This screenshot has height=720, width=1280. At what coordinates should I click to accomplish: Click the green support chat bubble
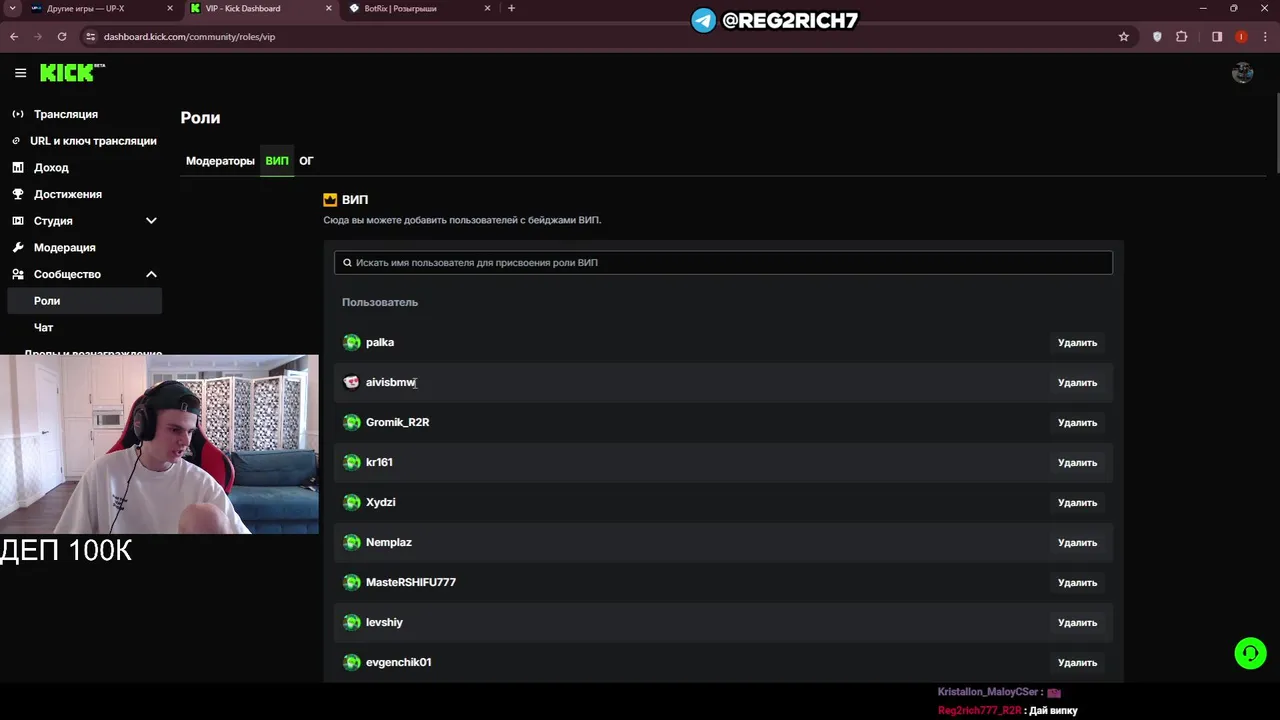pyautogui.click(x=1250, y=653)
